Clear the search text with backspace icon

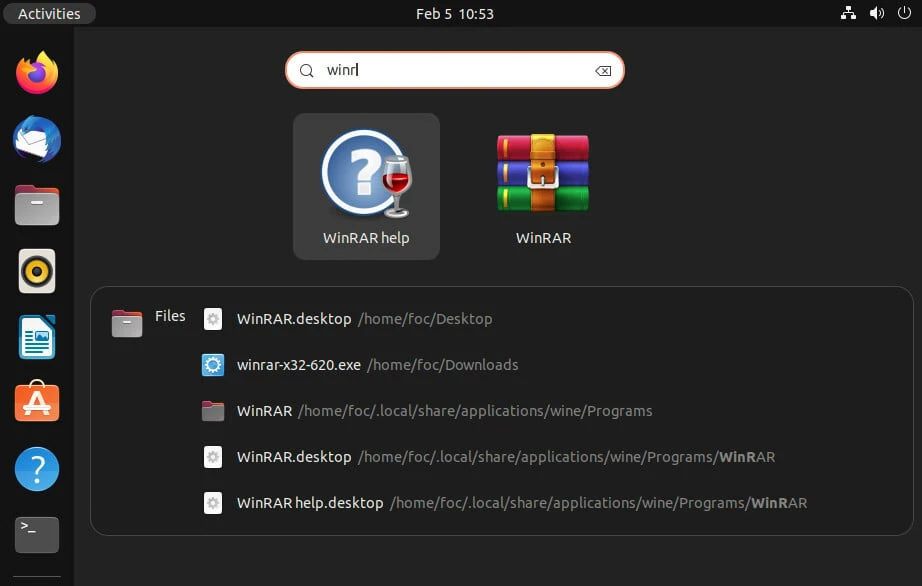click(x=602, y=71)
